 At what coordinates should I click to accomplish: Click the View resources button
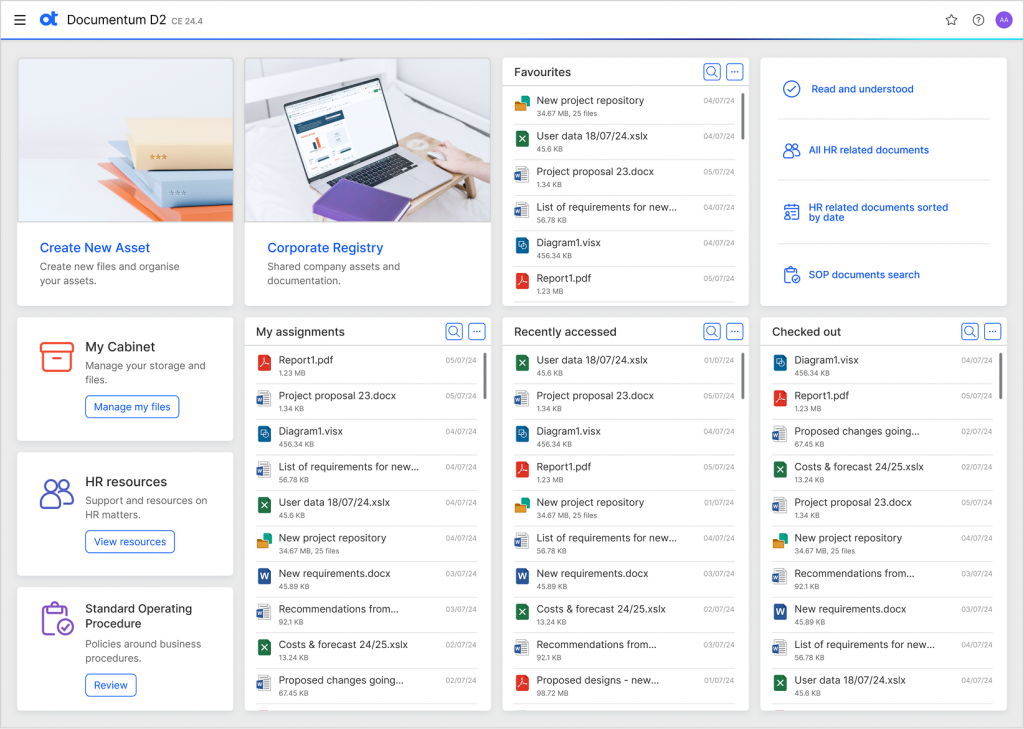tap(130, 542)
